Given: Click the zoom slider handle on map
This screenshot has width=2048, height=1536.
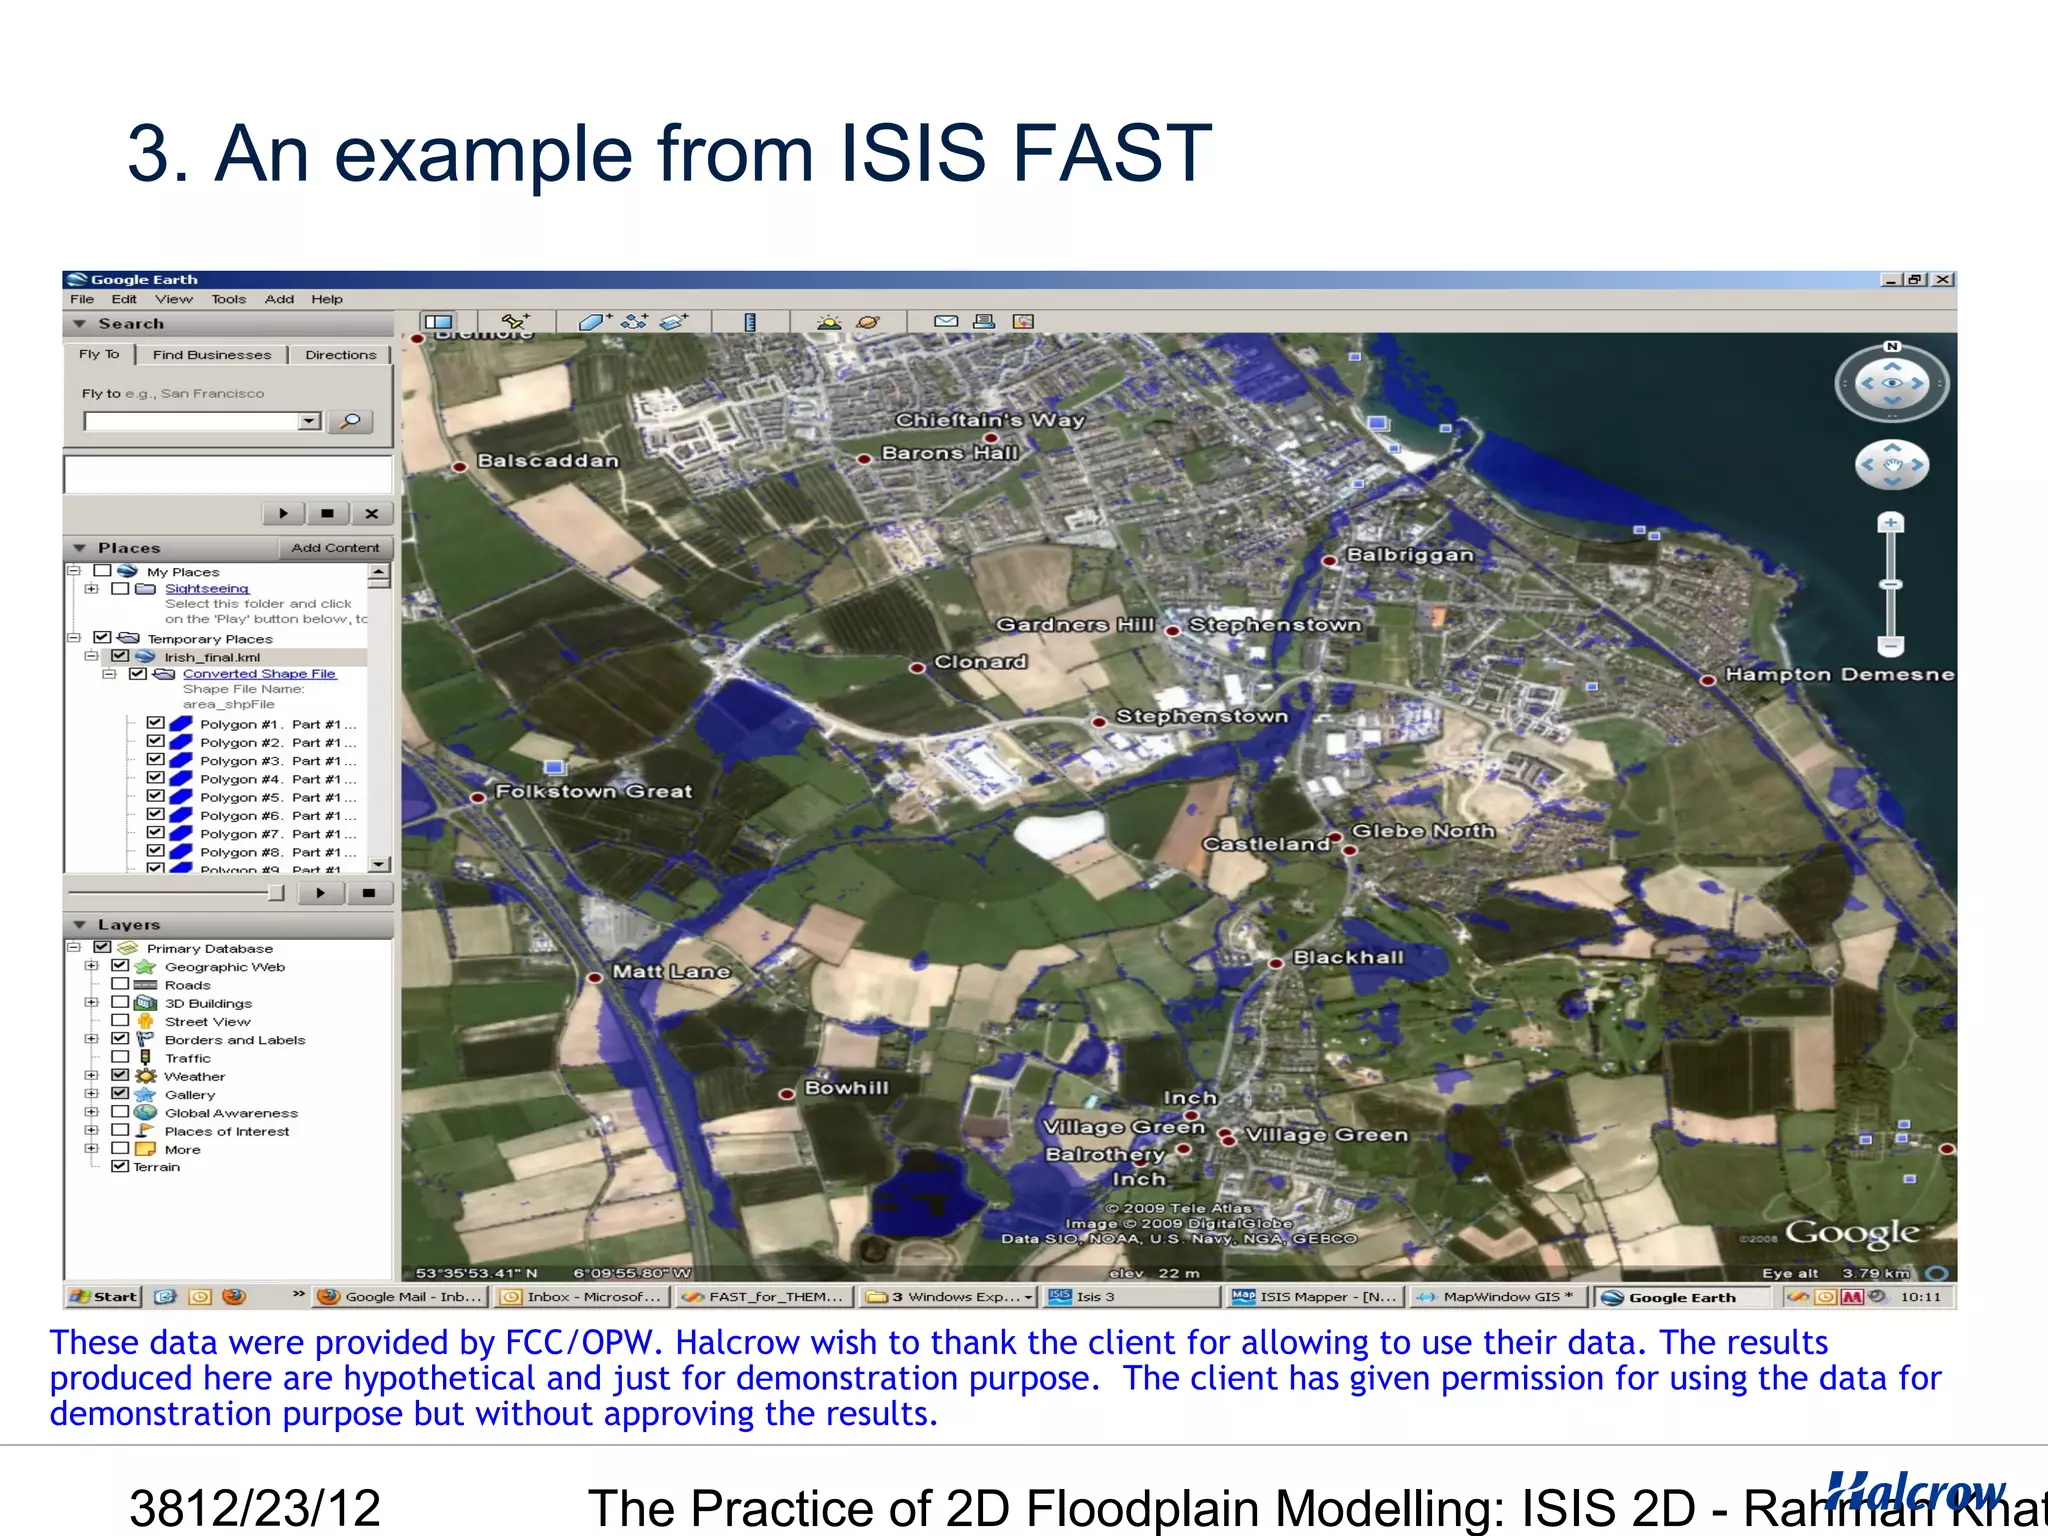Looking at the screenshot, I should [x=1890, y=584].
